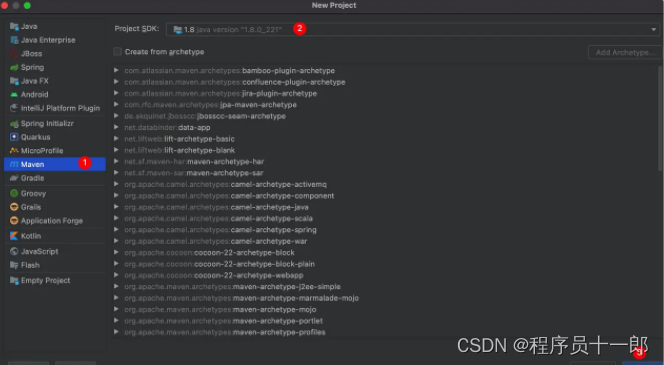This screenshot has height=365, width=664.
Task: Select the JavaScript globe icon
Action: [14, 252]
